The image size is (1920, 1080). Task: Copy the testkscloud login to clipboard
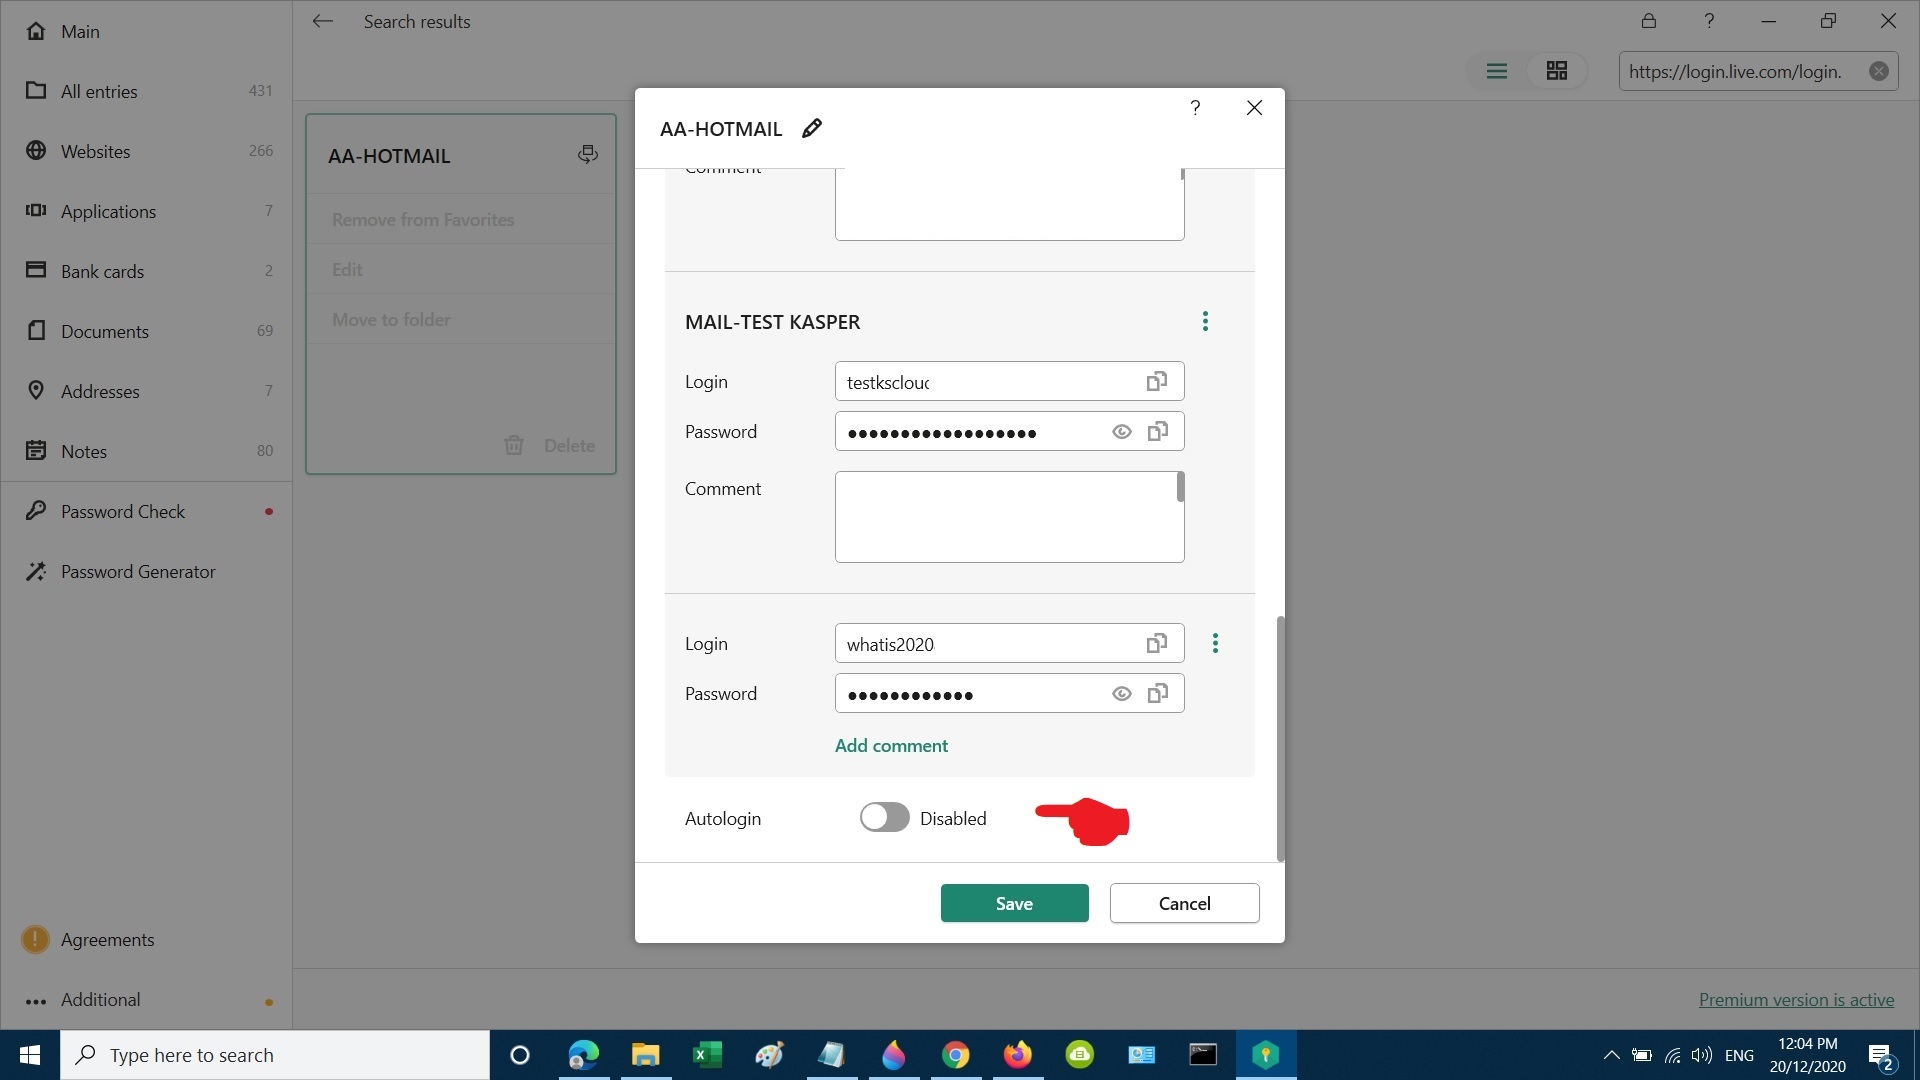coord(1156,382)
